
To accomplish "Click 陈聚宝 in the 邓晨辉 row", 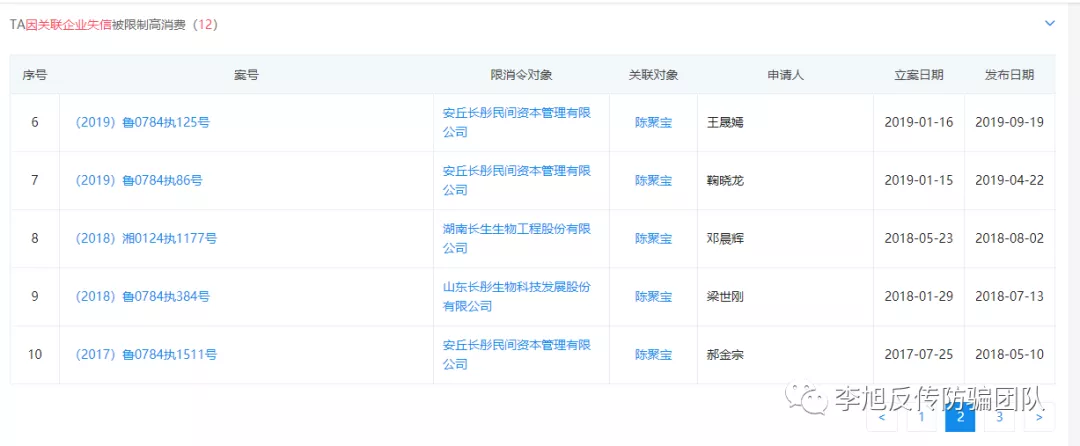I will 654,239.
